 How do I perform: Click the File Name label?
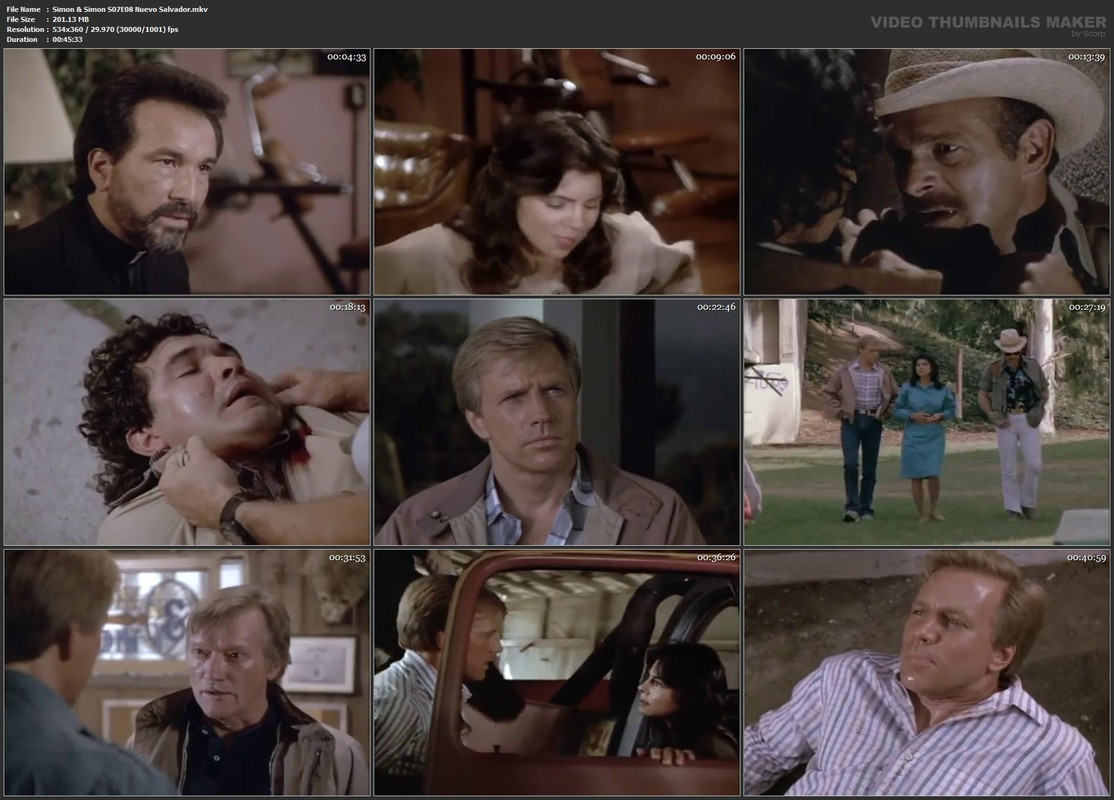(x=23, y=9)
